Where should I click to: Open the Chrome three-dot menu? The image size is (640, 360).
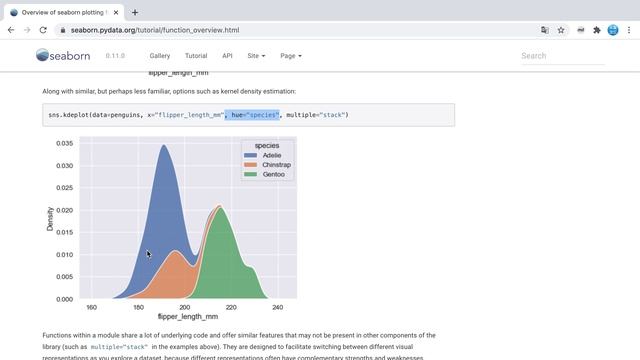tap(629, 30)
